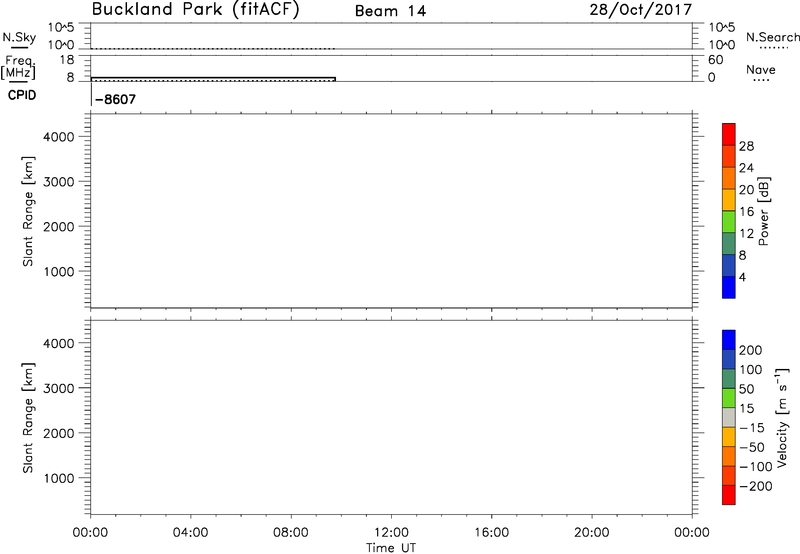The image size is (800, 554).
Task: Click the 60 Nave axis tick label
Action: click(715, 60)
